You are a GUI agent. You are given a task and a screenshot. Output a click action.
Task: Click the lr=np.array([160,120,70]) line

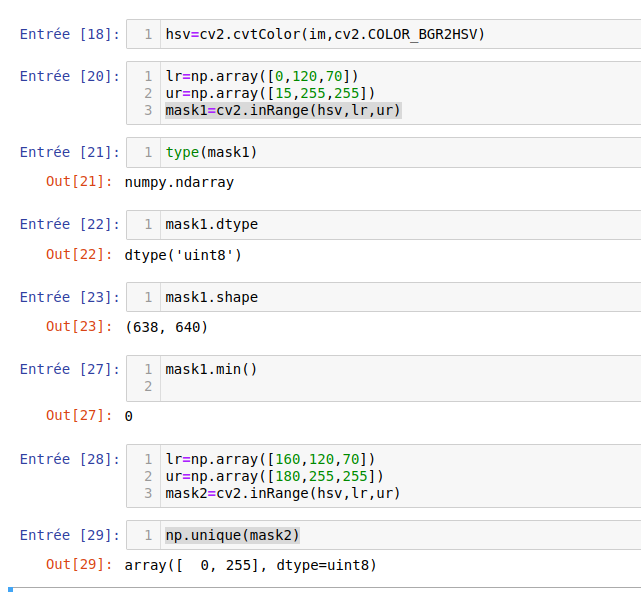[270, 459]
